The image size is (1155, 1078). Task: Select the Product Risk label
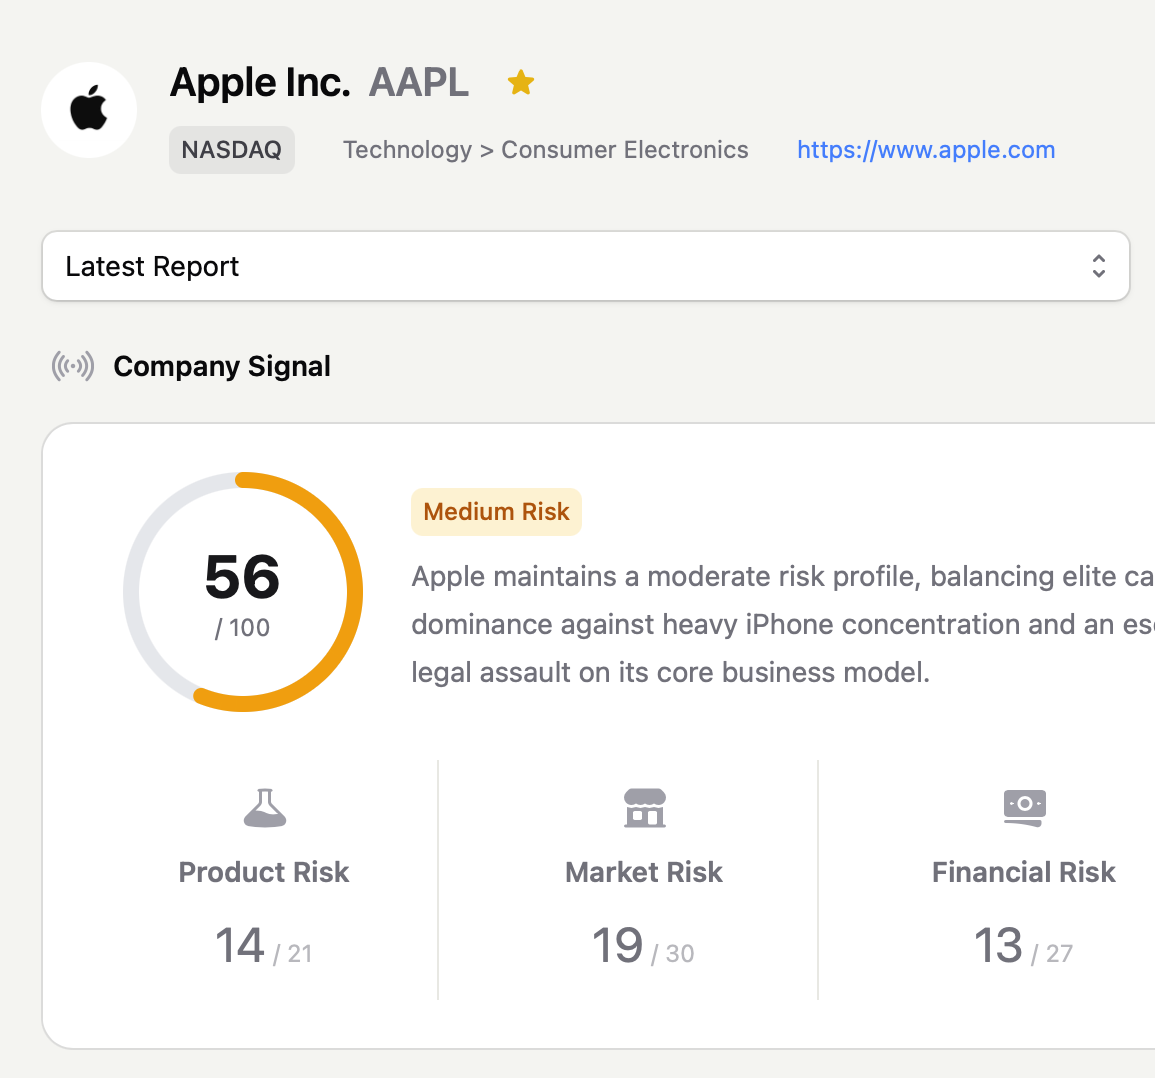tap(264, 872)
